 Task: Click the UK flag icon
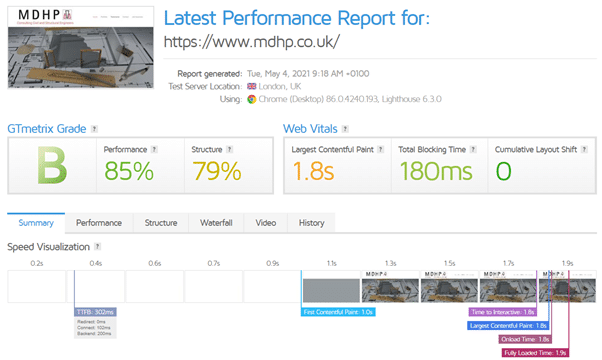(x=251, y=86)
